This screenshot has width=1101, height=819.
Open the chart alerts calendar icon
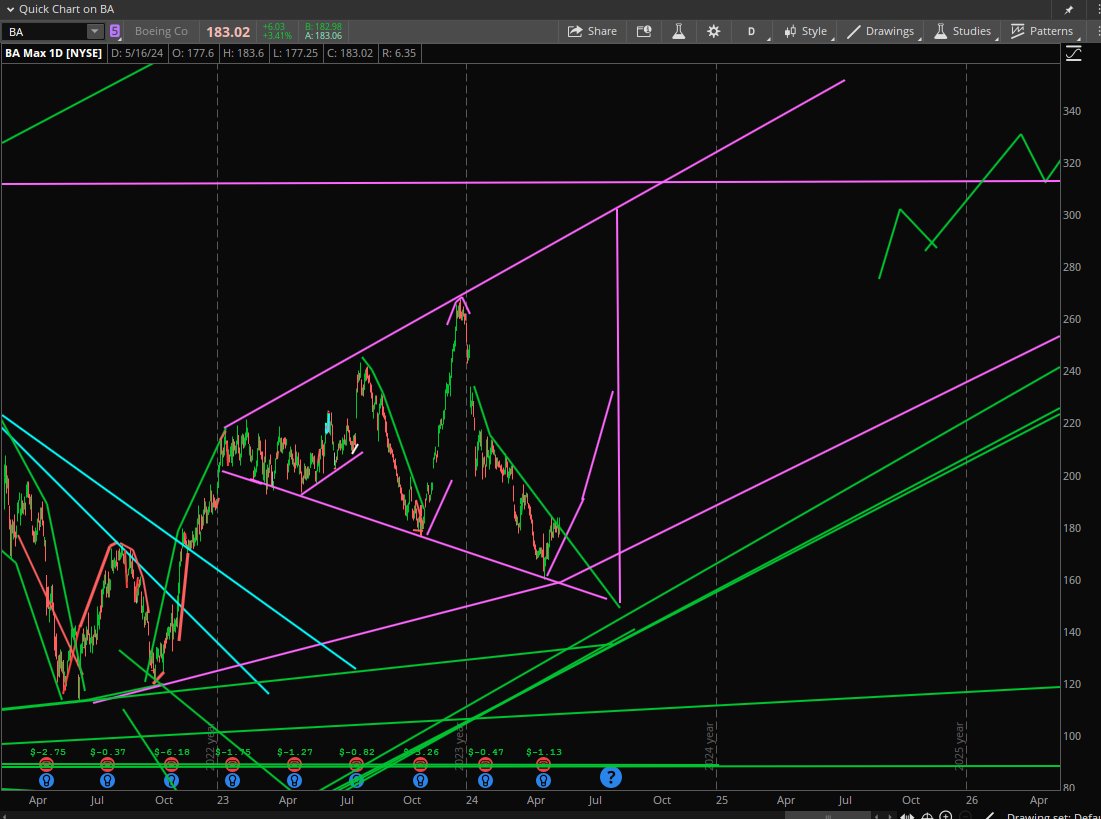click(x=643, y=31)
